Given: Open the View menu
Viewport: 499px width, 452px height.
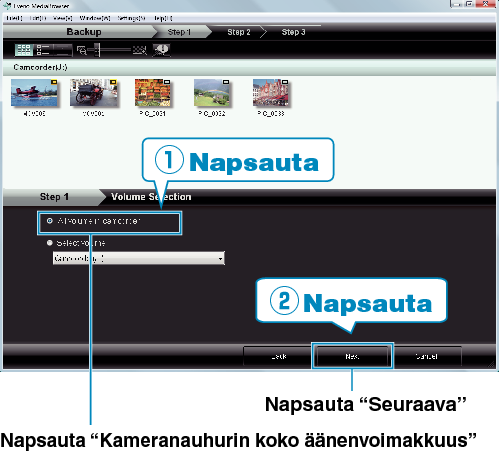Looking at the screenshot, I should pyautogui.click(x=62, y=18).
